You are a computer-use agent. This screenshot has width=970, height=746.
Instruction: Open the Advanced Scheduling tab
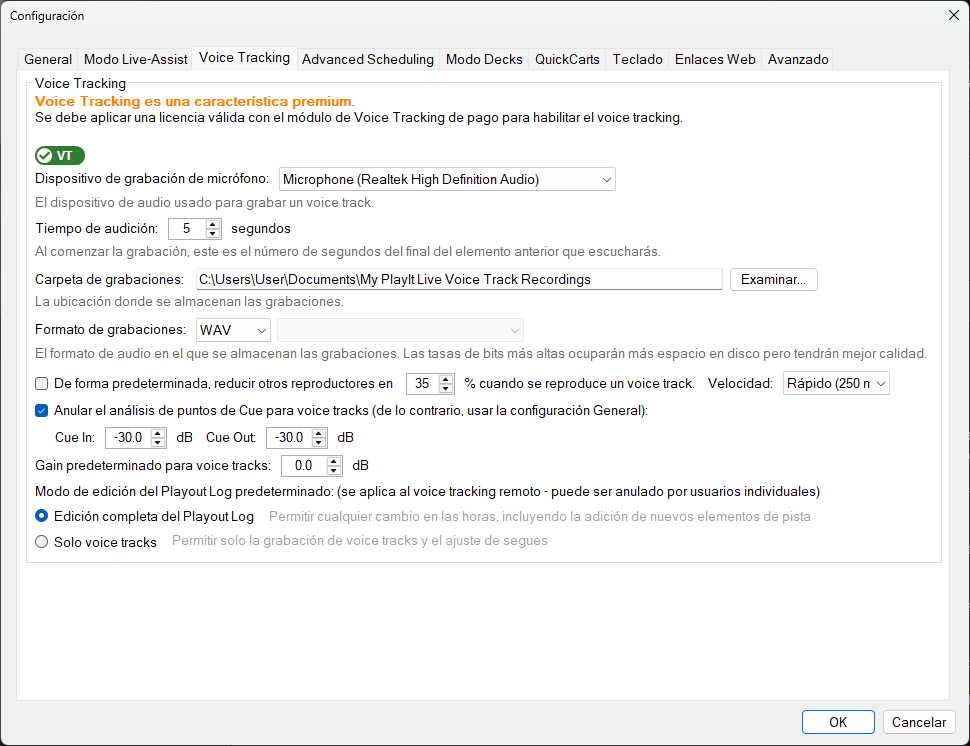(367, 59)
